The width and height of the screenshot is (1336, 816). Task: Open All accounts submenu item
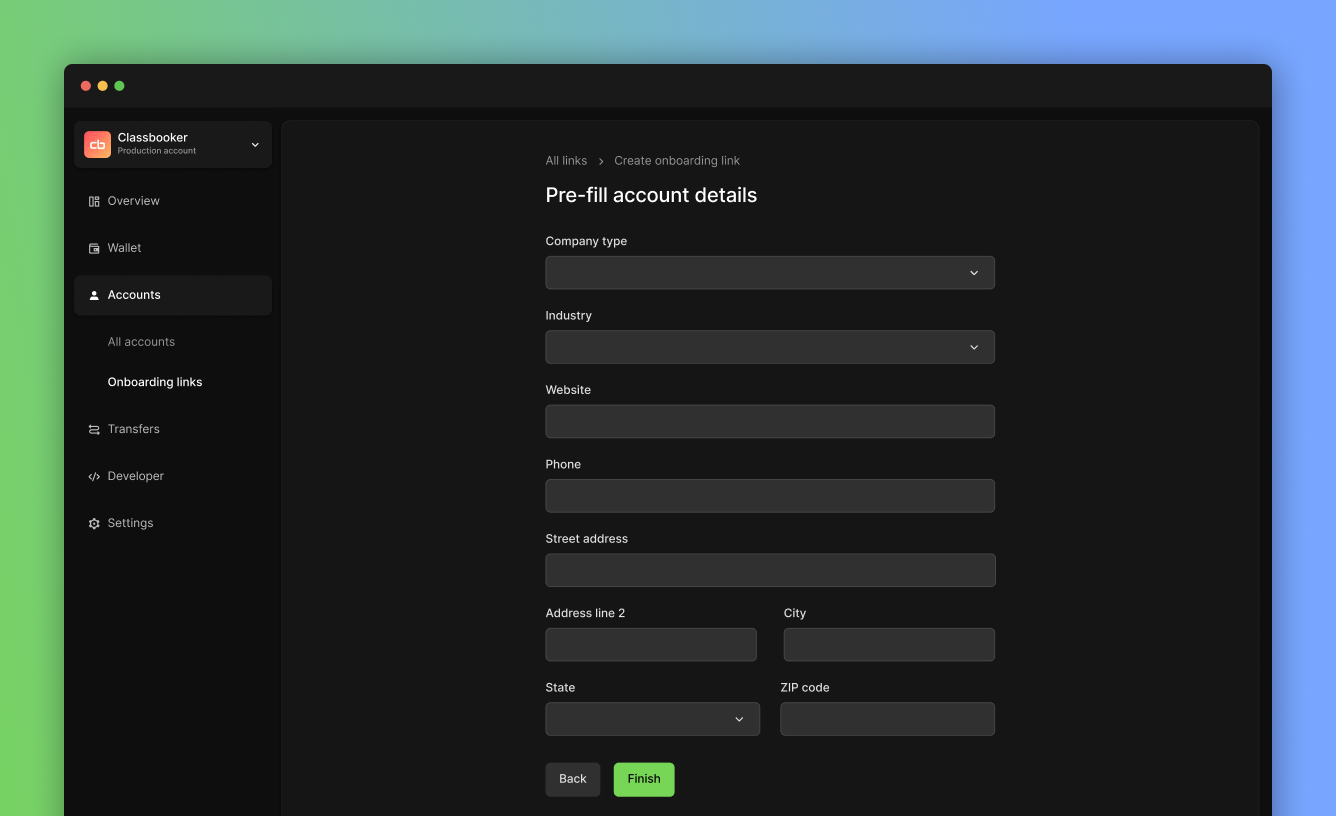[x=141, y=342]
